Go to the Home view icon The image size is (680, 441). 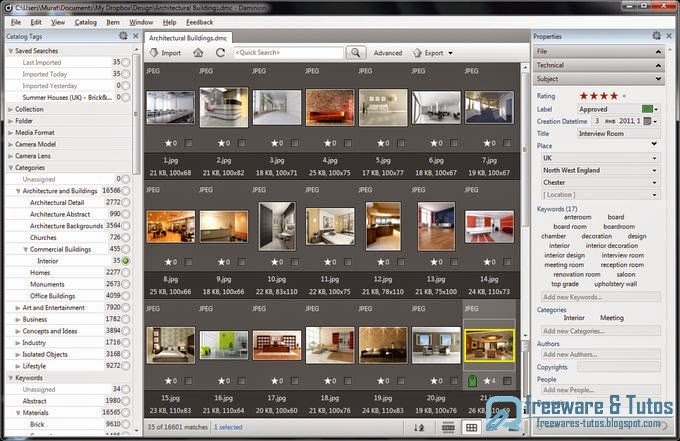point(198,53)
